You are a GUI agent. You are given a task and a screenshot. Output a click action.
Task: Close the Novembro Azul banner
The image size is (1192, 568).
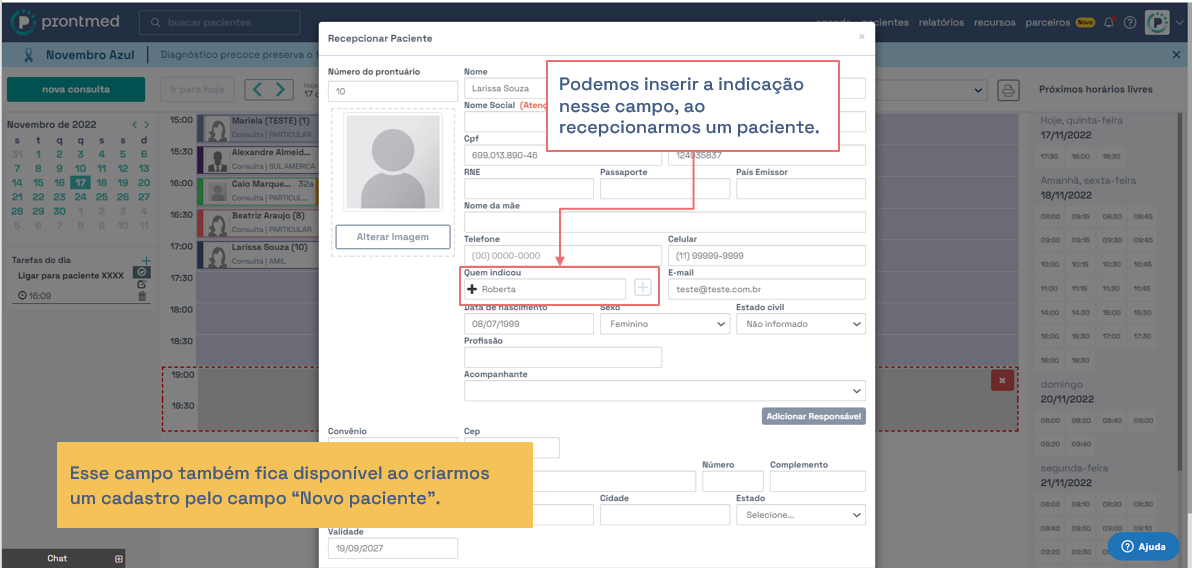tap(1177, 55)
